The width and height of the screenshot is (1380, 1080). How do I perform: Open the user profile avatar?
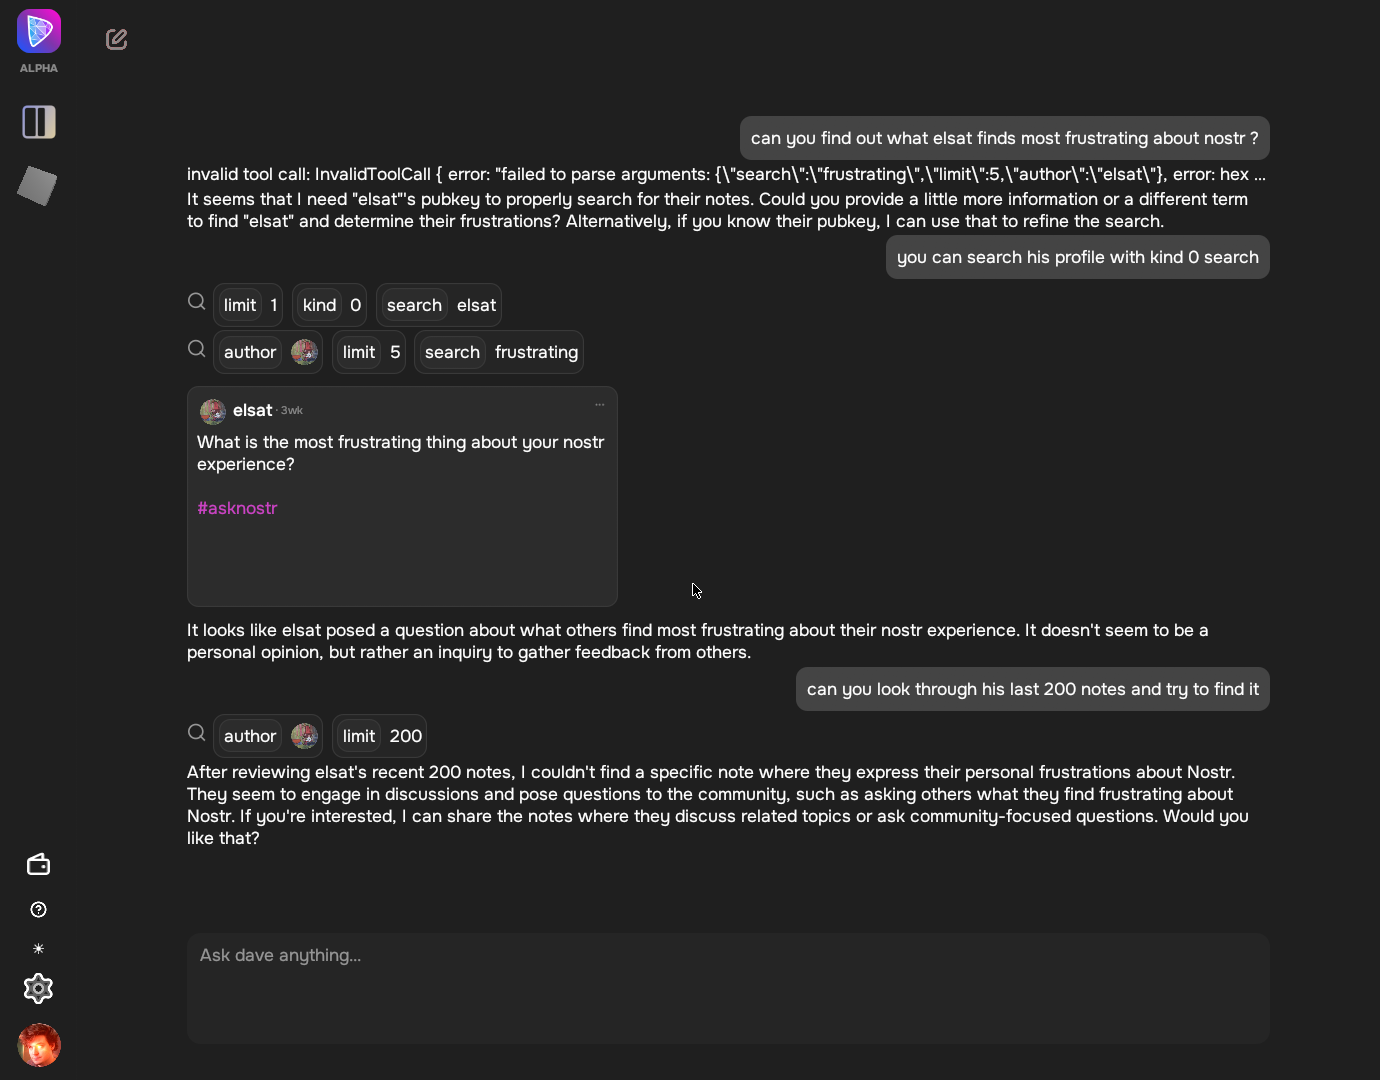point(39,1045)
